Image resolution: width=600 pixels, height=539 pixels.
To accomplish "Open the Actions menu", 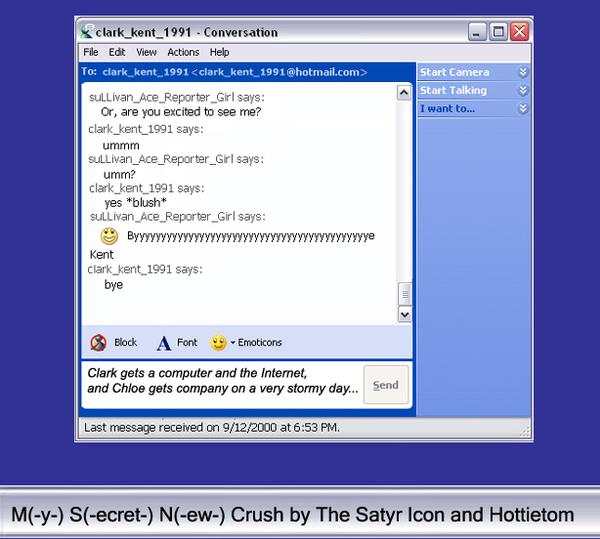I will tap(183, 52).
